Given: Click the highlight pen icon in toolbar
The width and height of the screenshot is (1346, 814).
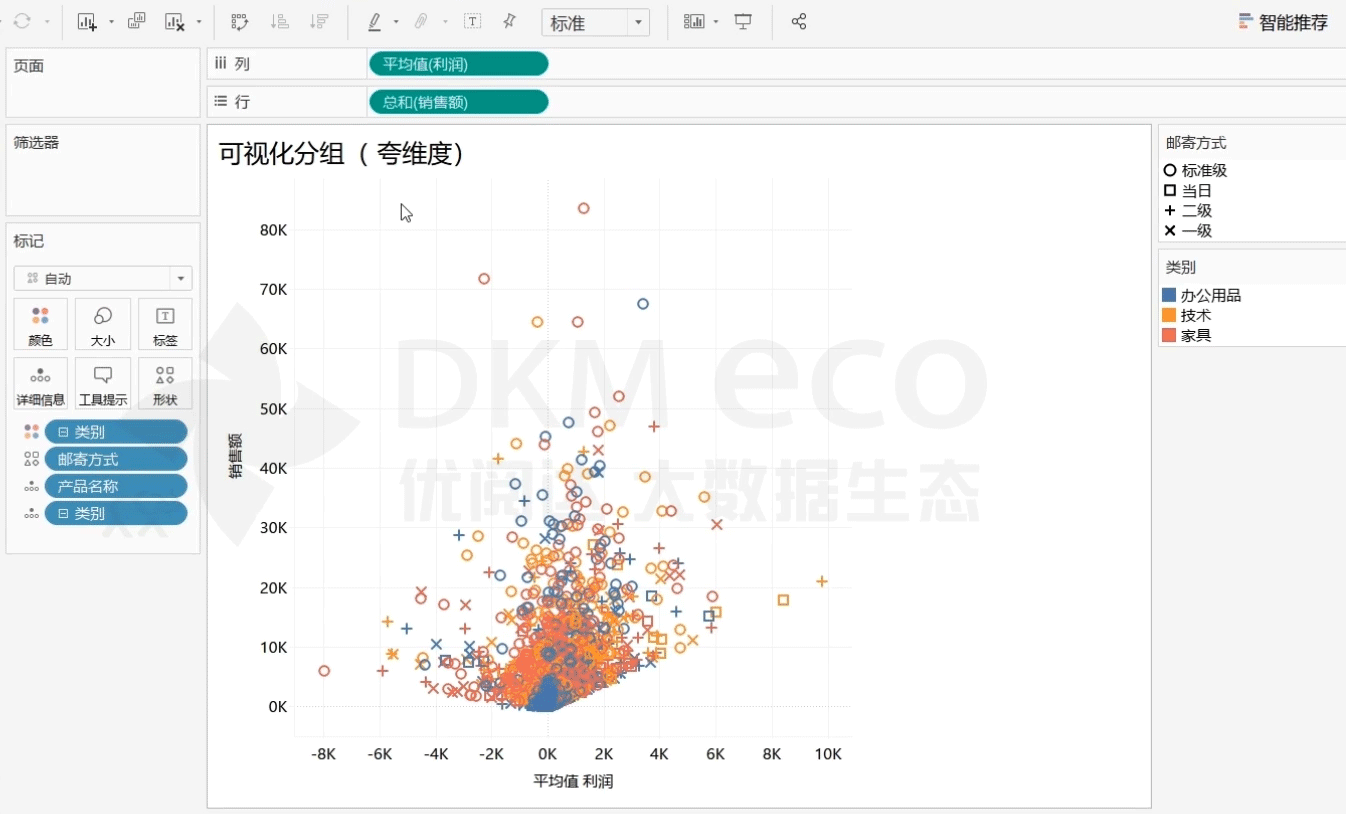Looking at the screenshot, I should click(374, 22).
